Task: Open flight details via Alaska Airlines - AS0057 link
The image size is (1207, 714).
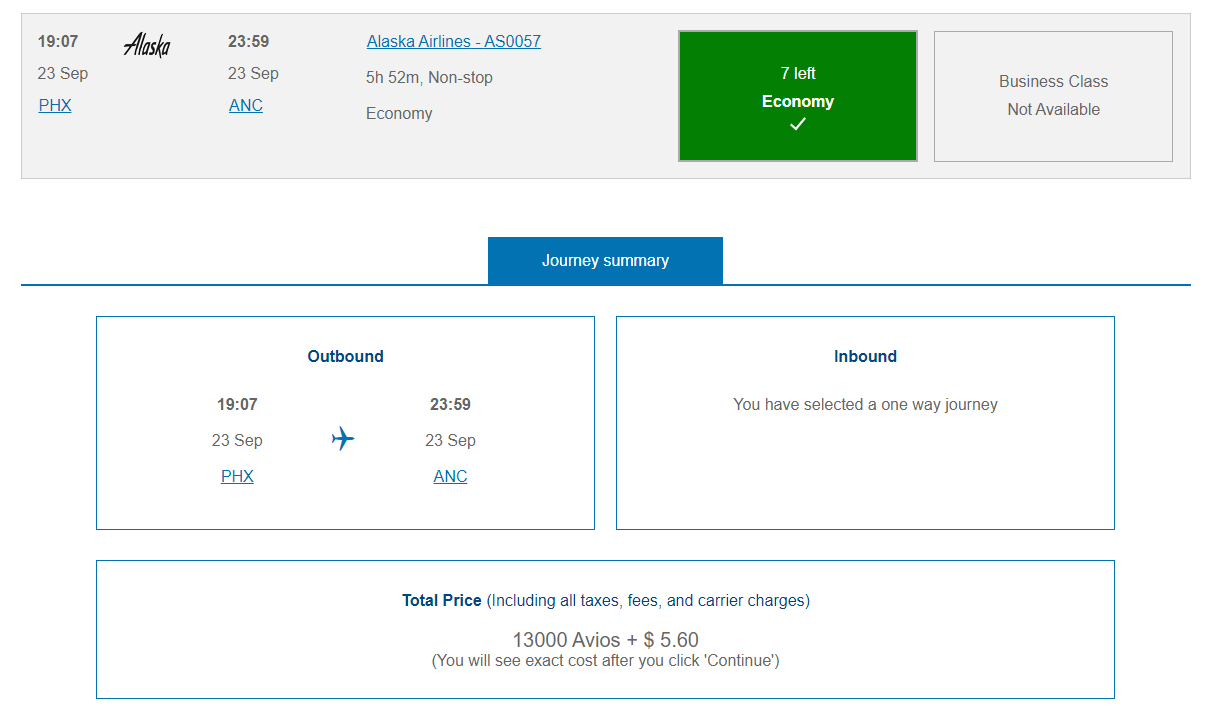Action: click(x=453, y=41)
